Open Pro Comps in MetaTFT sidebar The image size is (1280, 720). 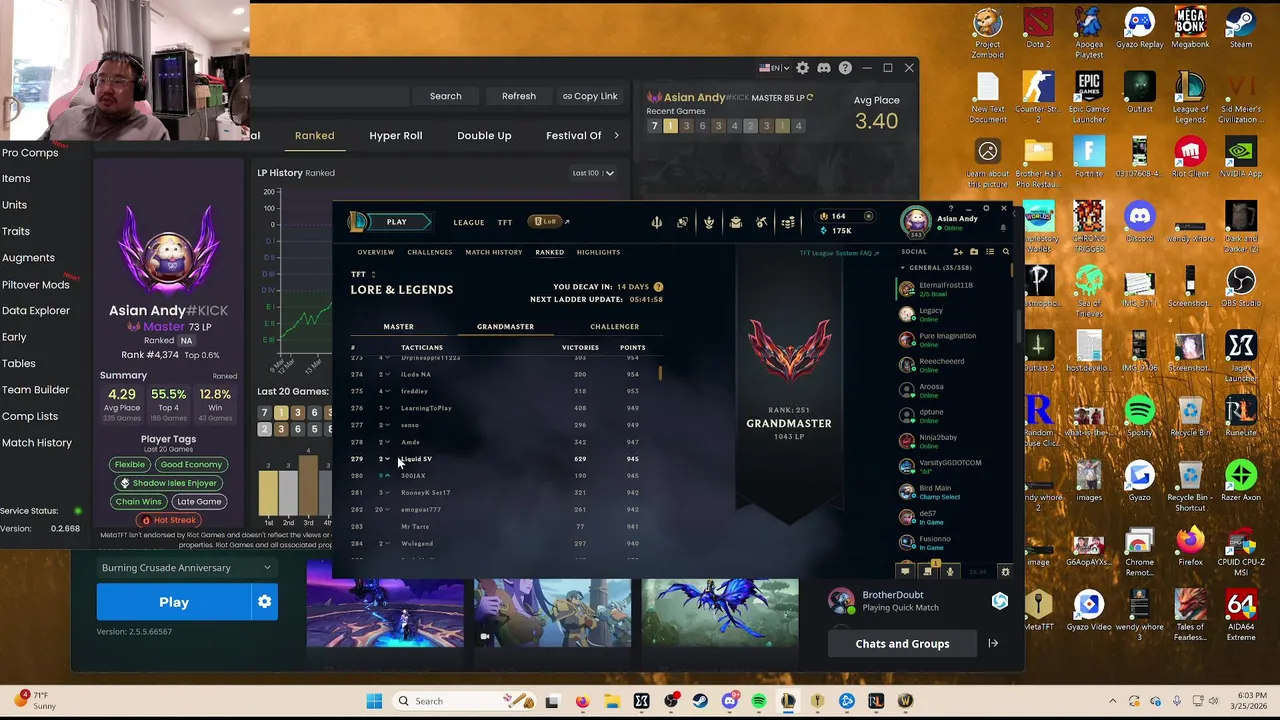(30, 153)
